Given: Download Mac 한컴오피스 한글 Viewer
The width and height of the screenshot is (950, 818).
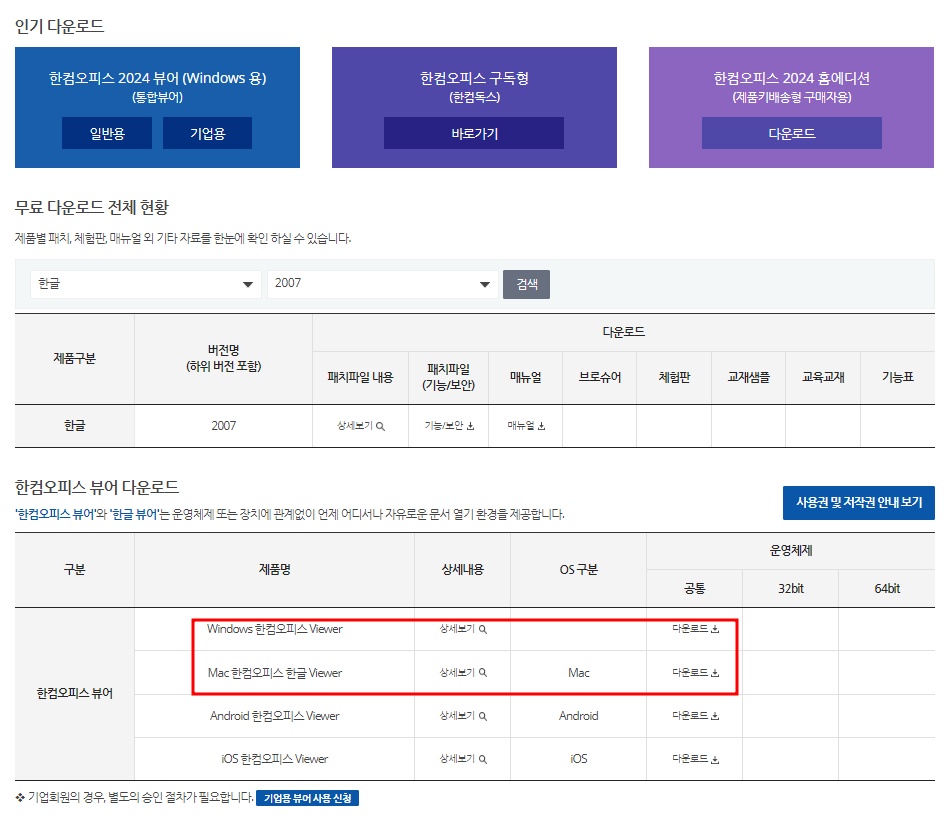Looking at the screenshot, I should click(x=695, y=673).
